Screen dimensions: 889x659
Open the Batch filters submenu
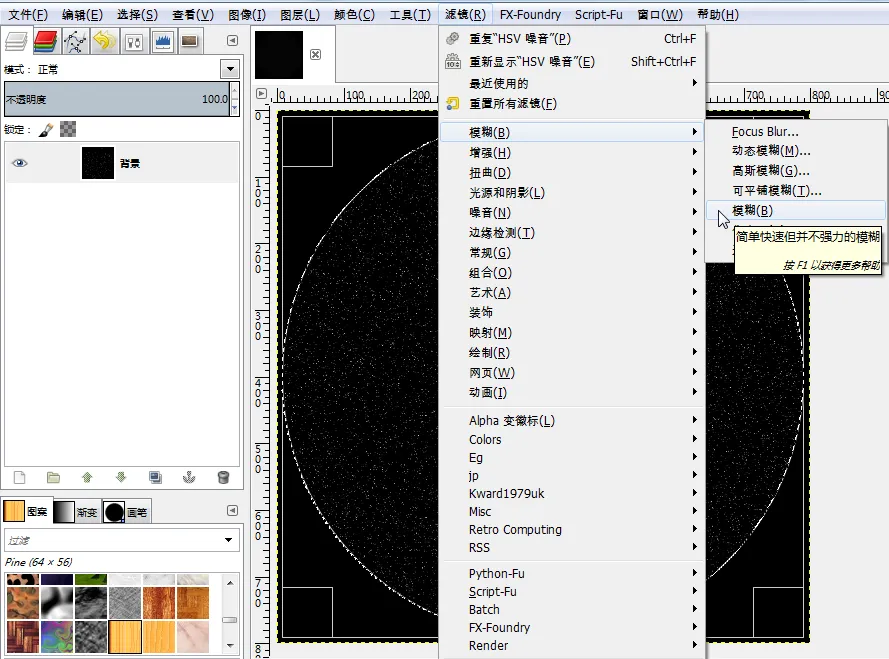point(572,609)
